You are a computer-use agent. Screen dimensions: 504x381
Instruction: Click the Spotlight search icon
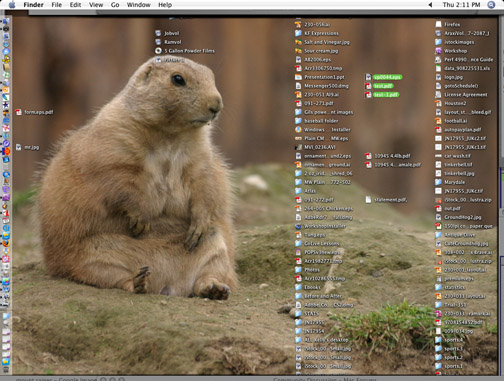[491, 5]
